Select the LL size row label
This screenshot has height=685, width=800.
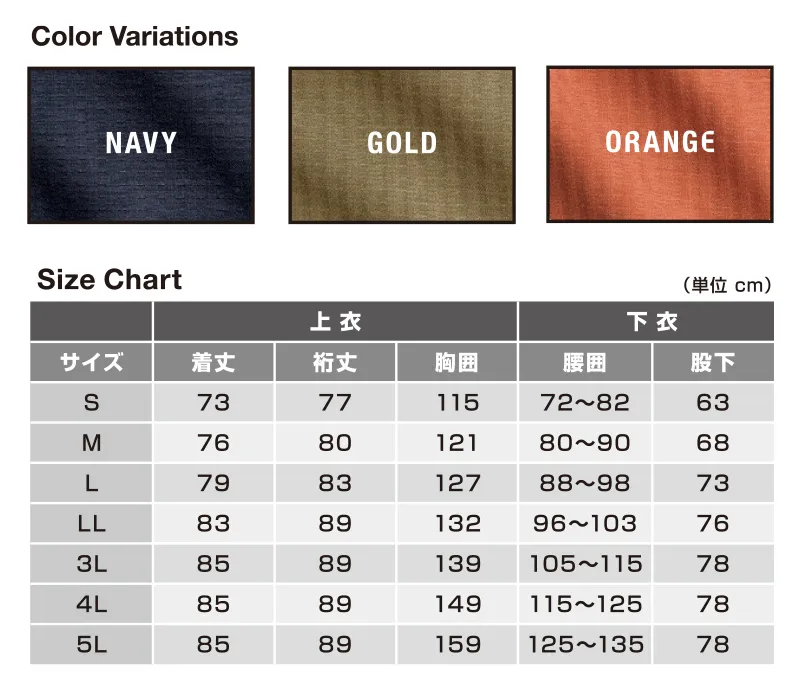(91, 523)
